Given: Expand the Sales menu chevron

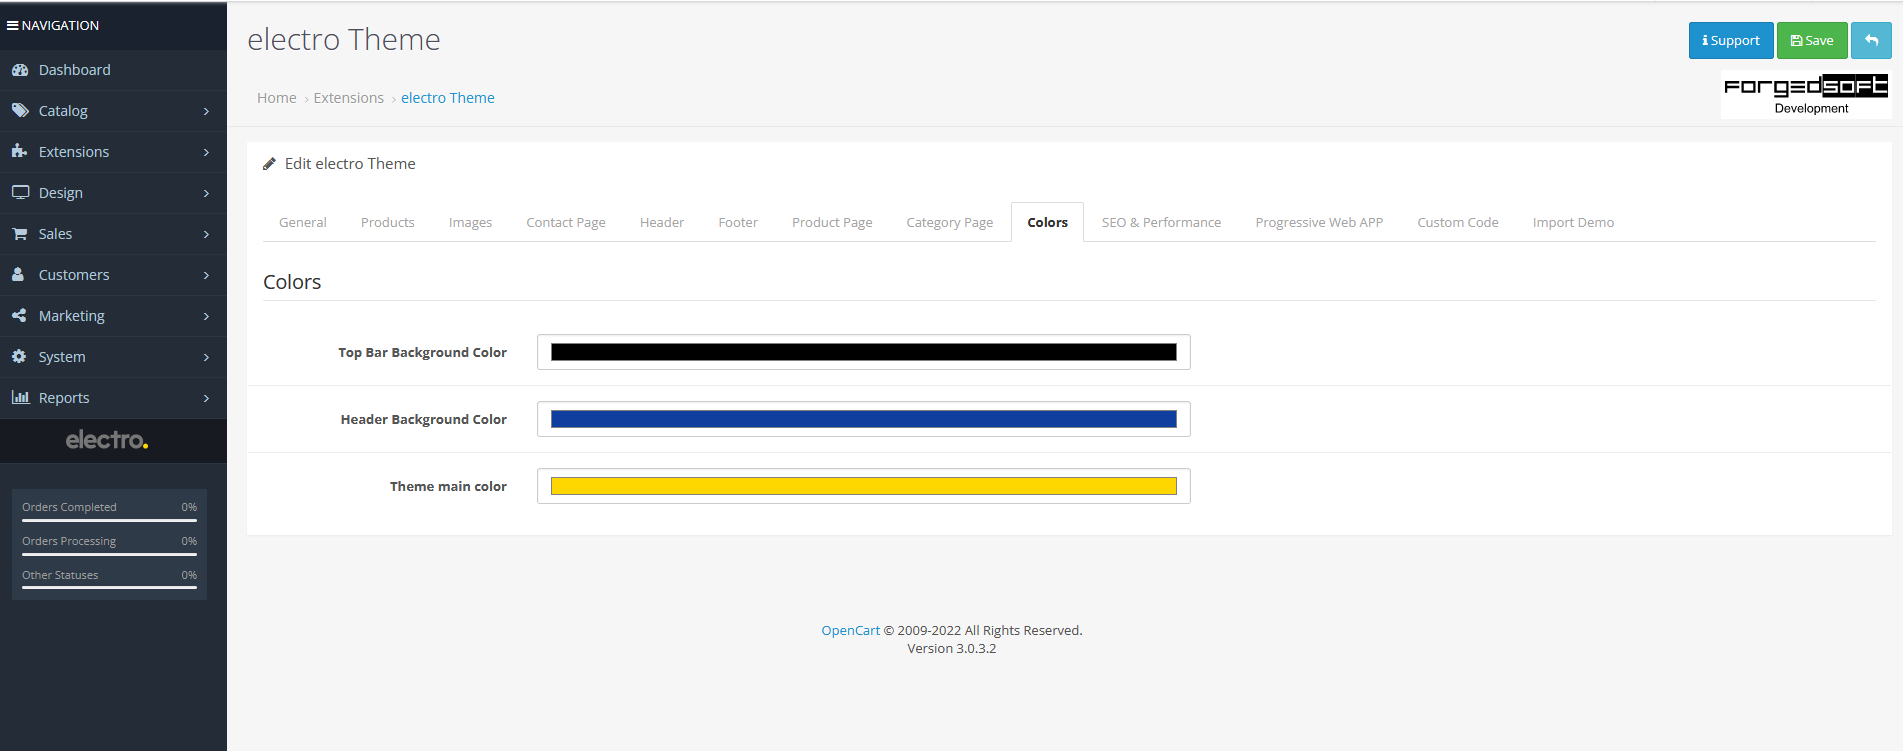Looking at the screenshot, I should 206,234.
